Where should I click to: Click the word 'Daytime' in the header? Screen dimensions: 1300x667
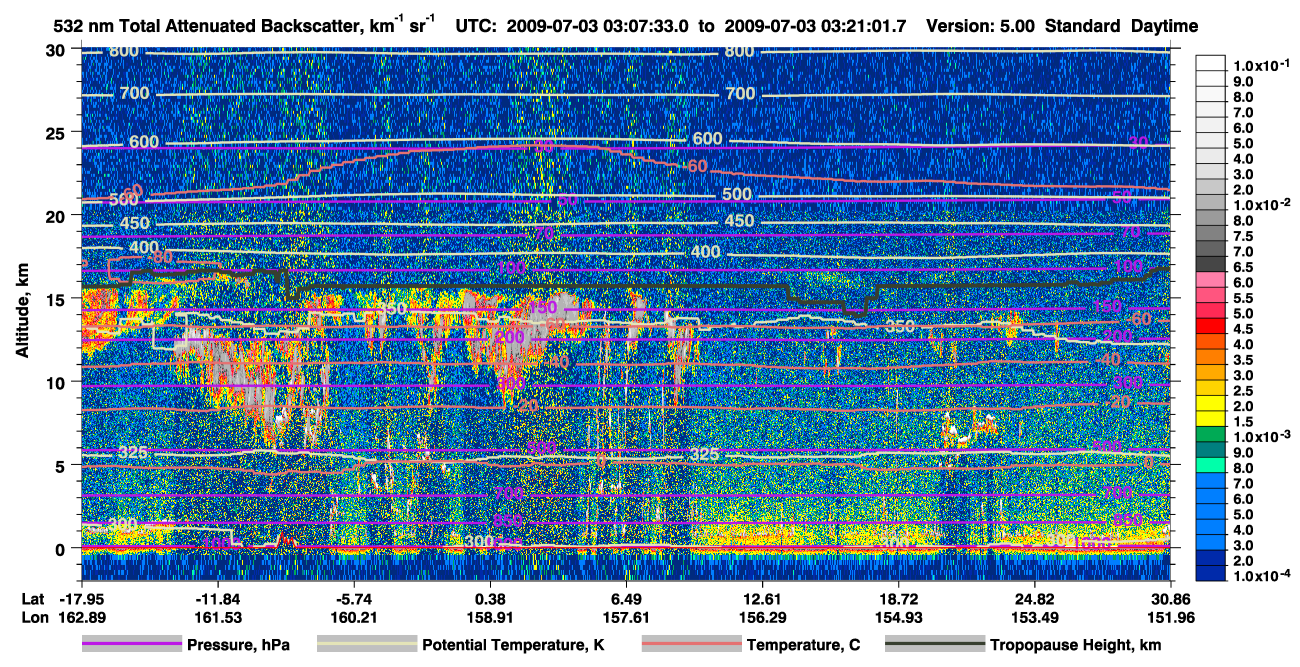[1165, 26]
